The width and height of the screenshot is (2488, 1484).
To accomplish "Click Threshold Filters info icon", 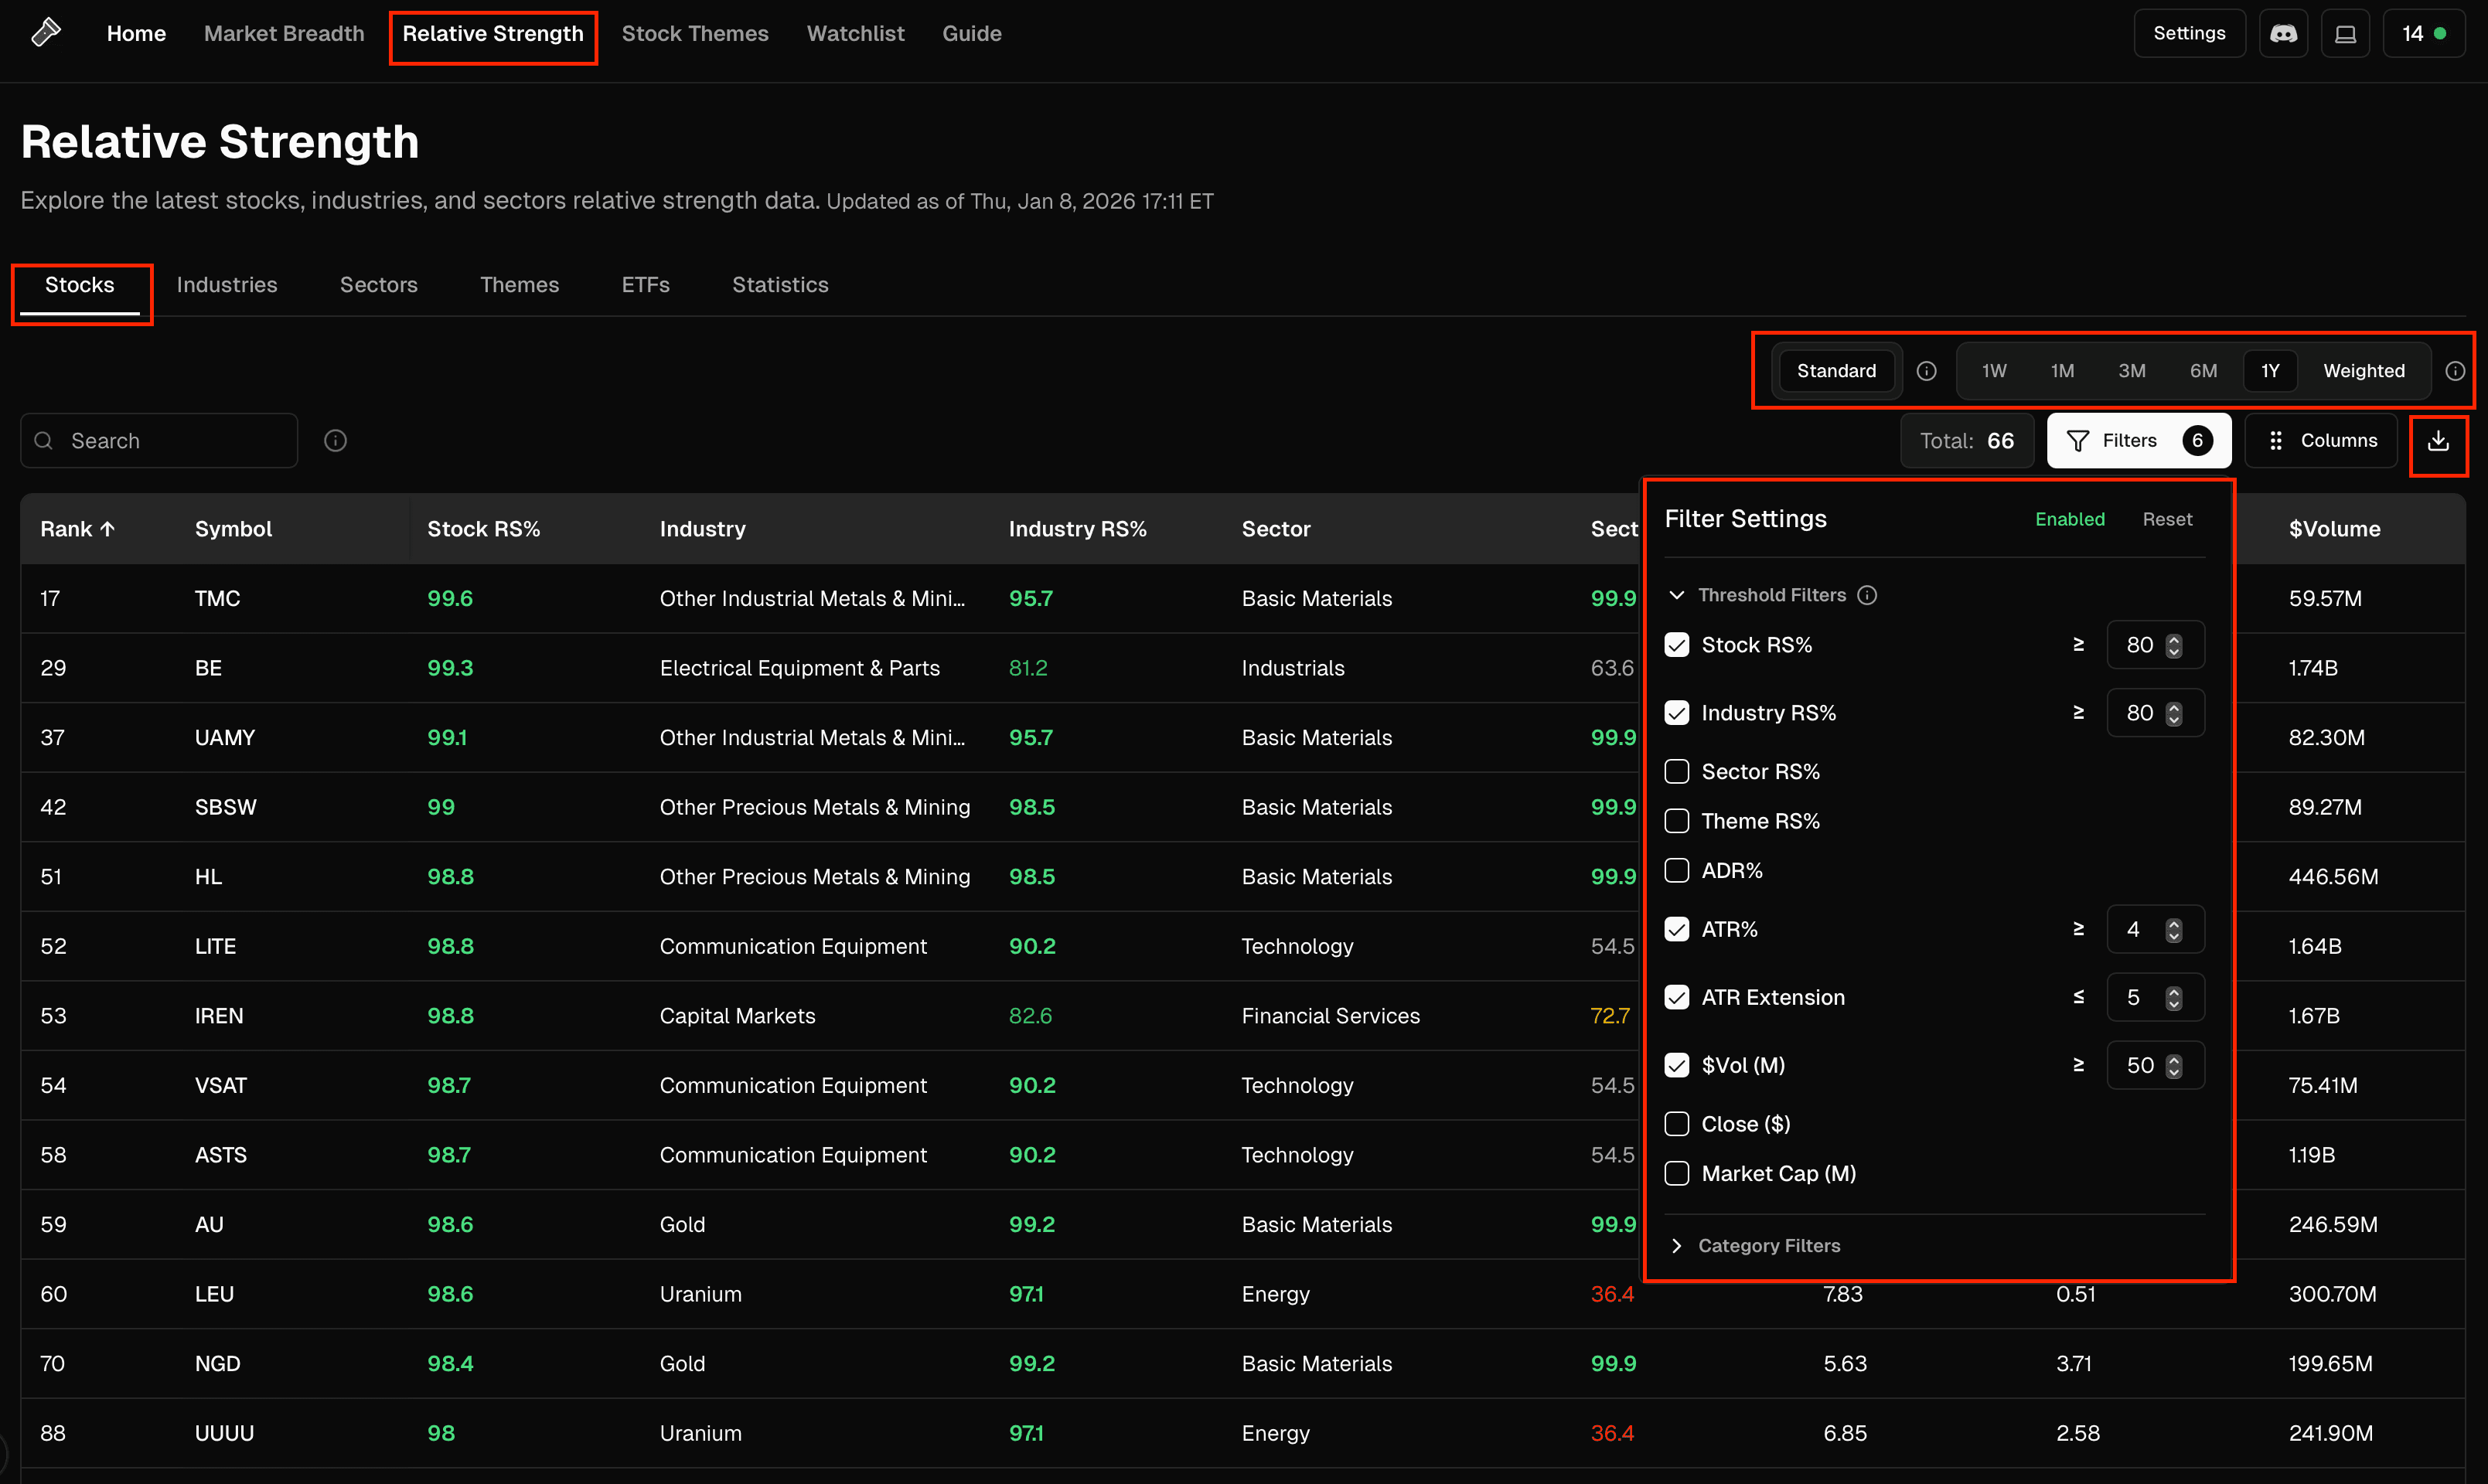I will (x=1867, y=595).
